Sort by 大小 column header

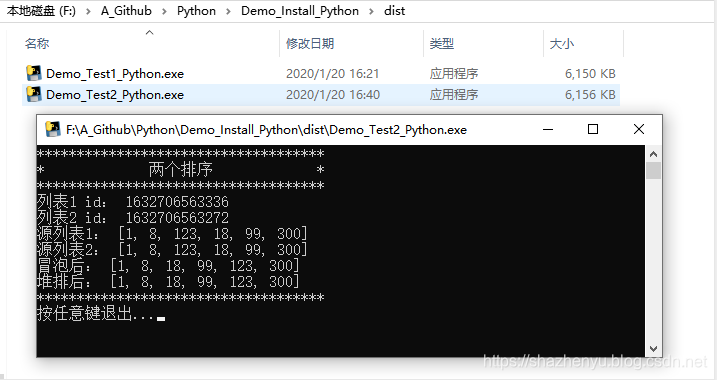[x=562, y=44]
